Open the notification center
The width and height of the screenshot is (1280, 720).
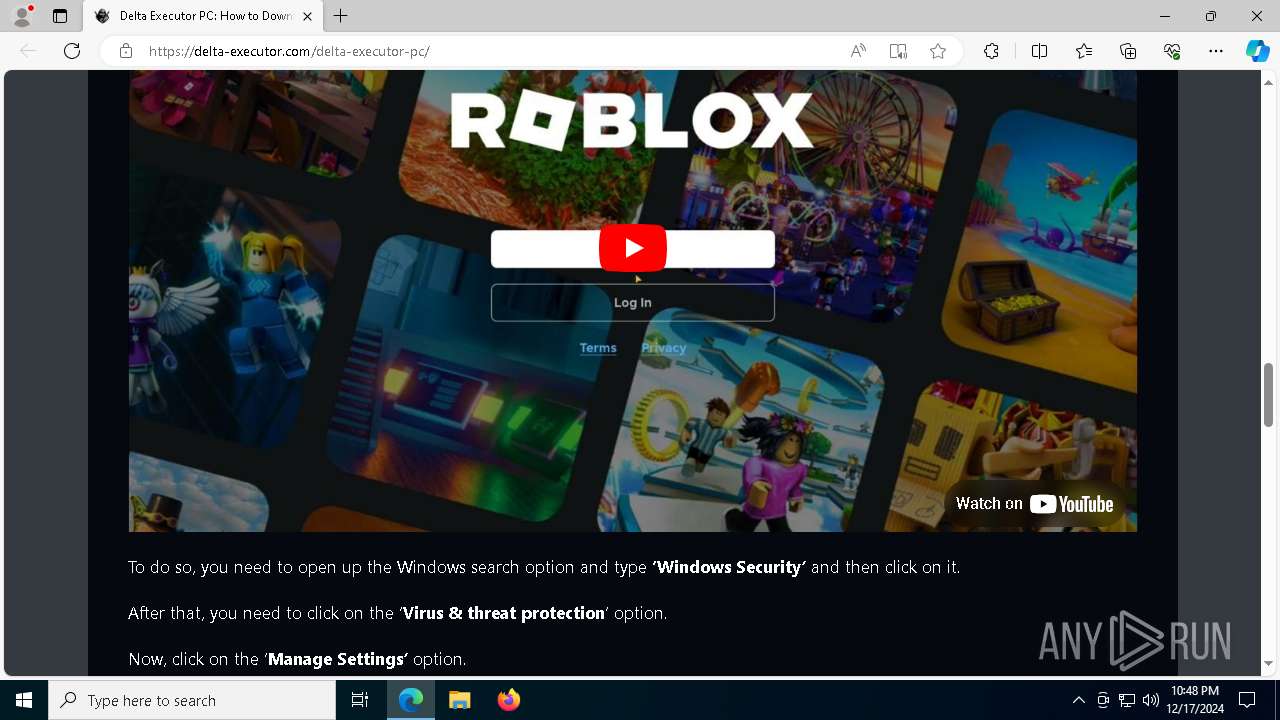pos(1248,700)
